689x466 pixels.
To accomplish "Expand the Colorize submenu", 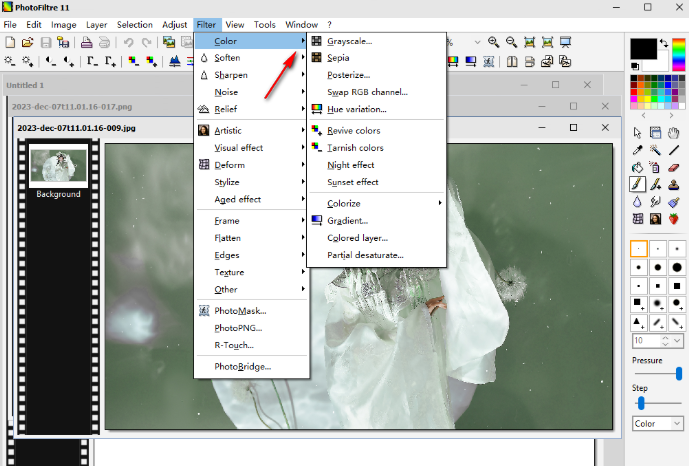I will click(377, 203).
